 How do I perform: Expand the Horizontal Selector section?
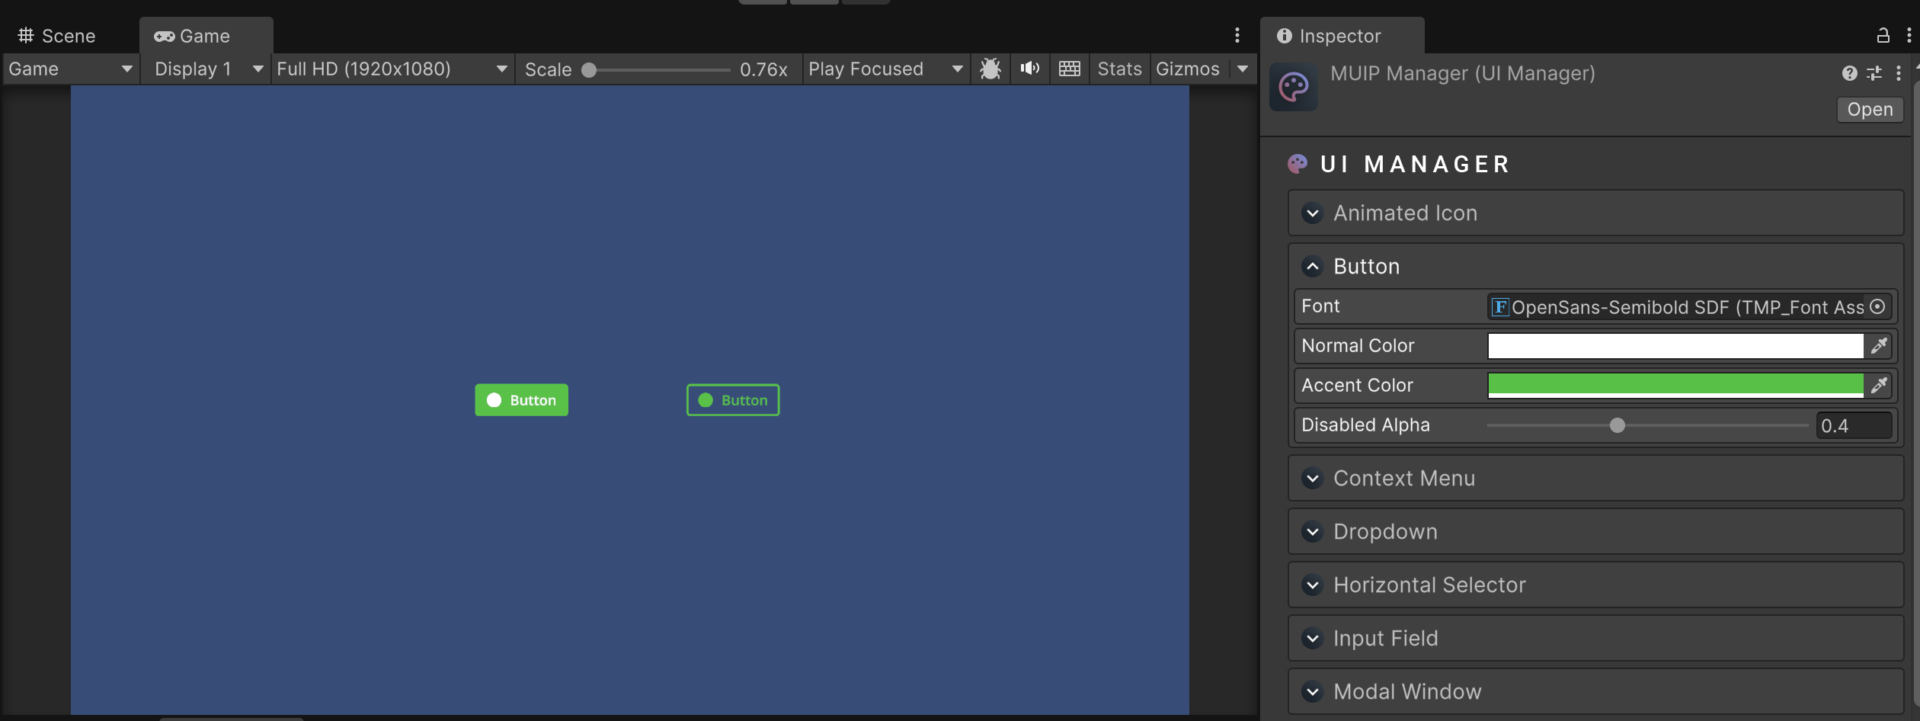[1595, 585]
